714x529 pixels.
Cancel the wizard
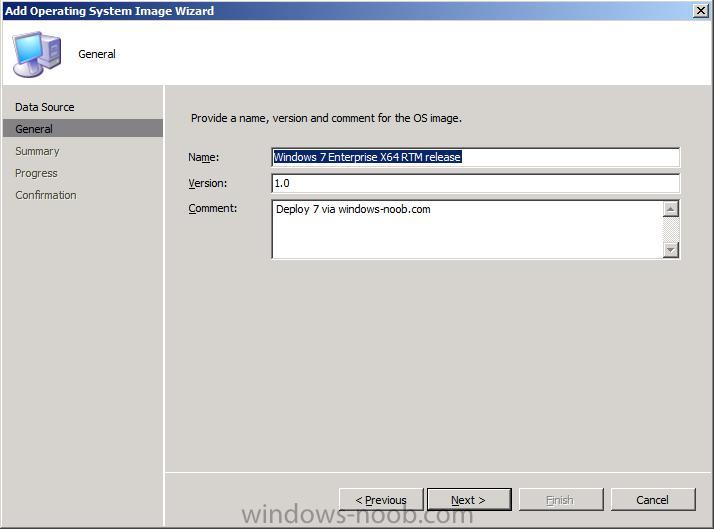[x=653, y=500]
